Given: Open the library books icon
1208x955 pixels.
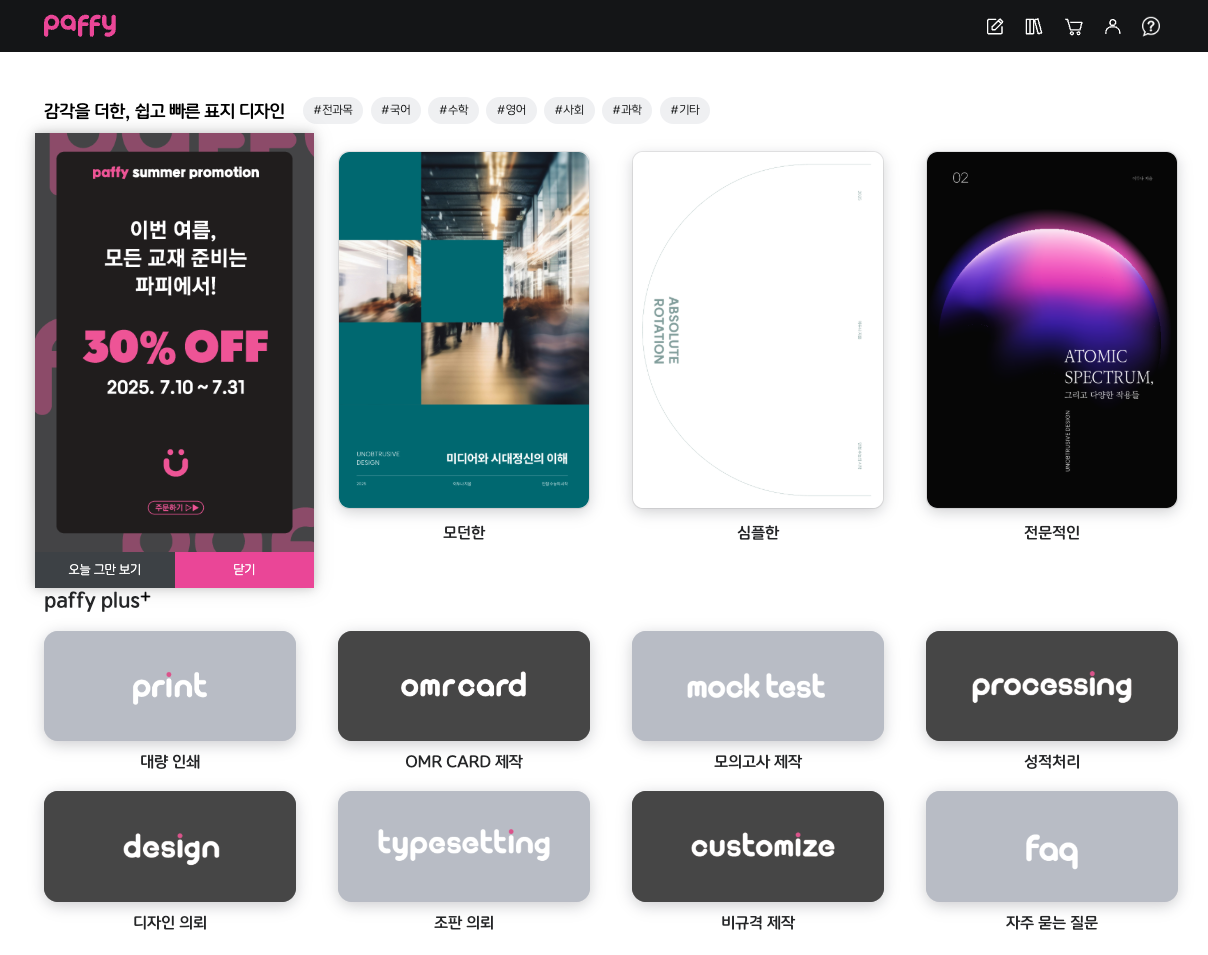Looking at the screenshot, I should [1034, 26].
